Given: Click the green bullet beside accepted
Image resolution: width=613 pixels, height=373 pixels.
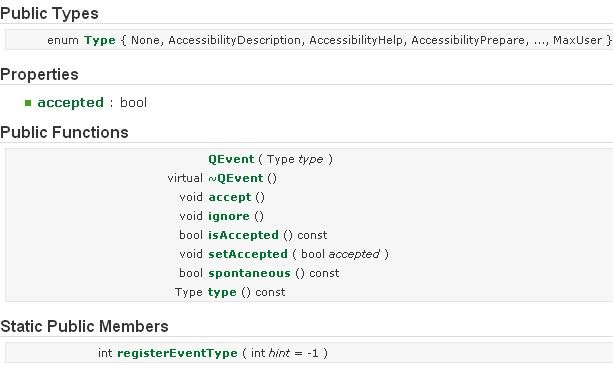Looking at the screenshot, I should point(28,103).
